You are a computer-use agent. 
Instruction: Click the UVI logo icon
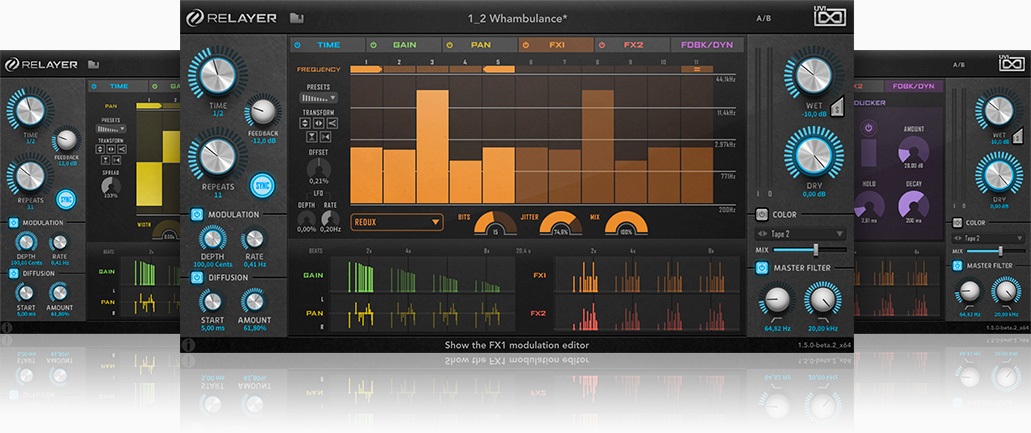tap(829, 17)
